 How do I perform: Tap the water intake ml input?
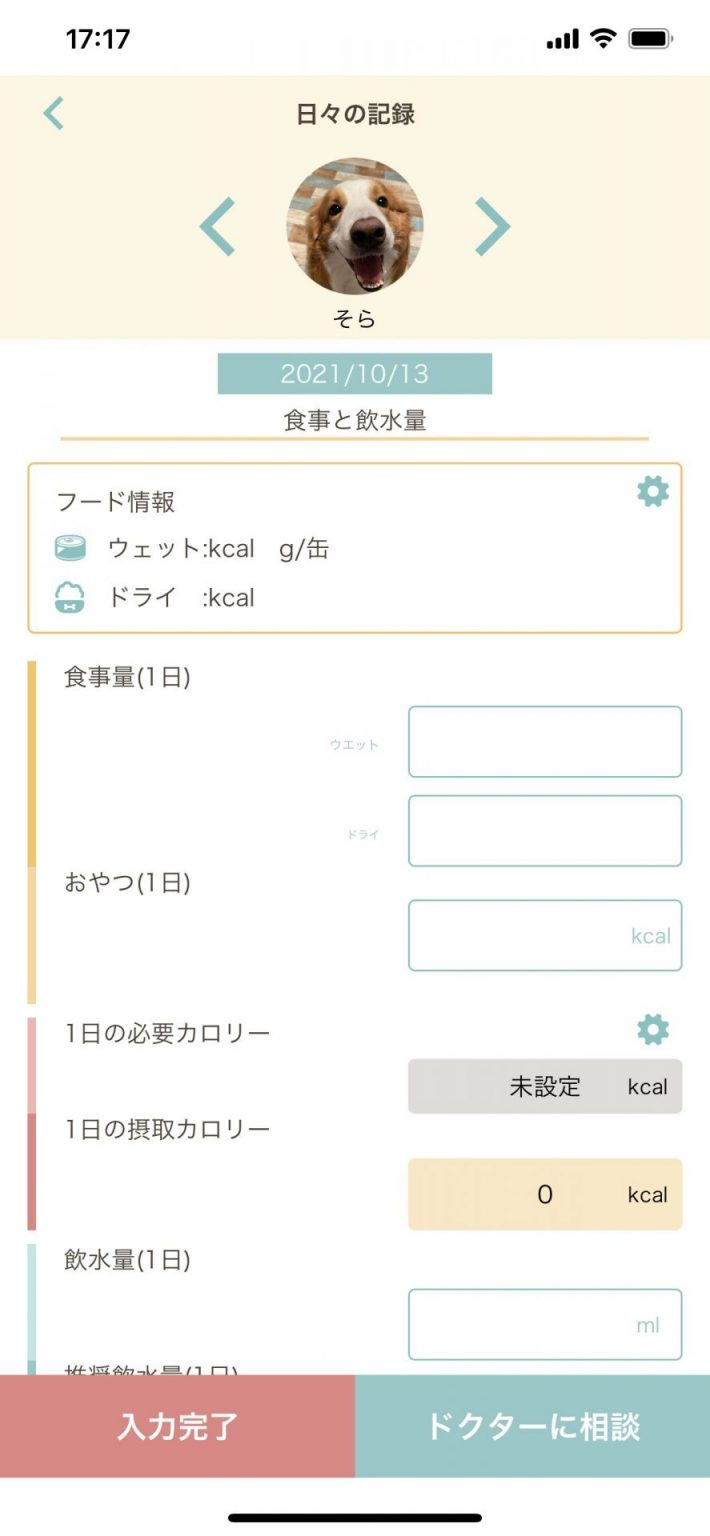[x=545, y=1325]
